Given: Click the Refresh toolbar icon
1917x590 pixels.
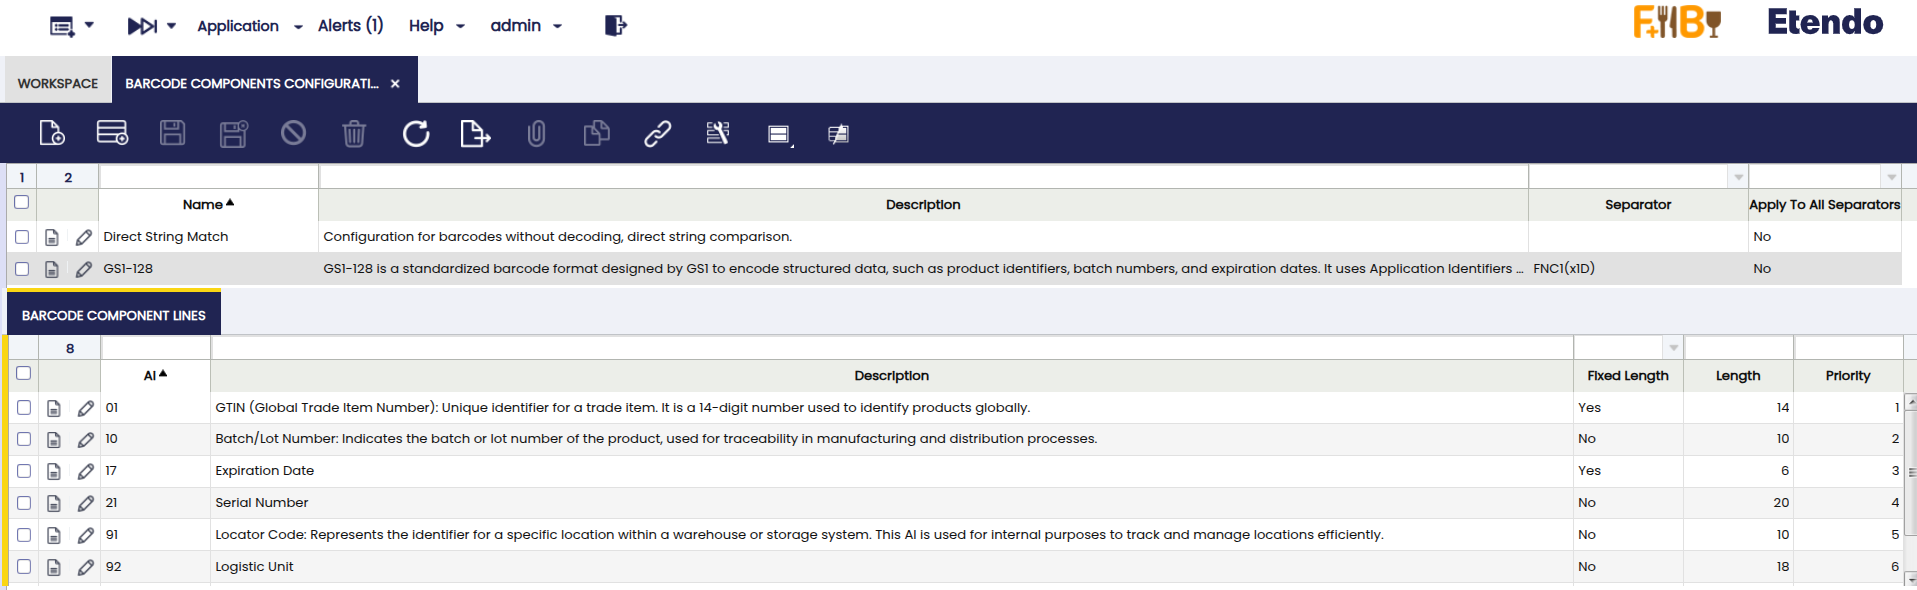Looking at the screenshot, I should point(416,133).
